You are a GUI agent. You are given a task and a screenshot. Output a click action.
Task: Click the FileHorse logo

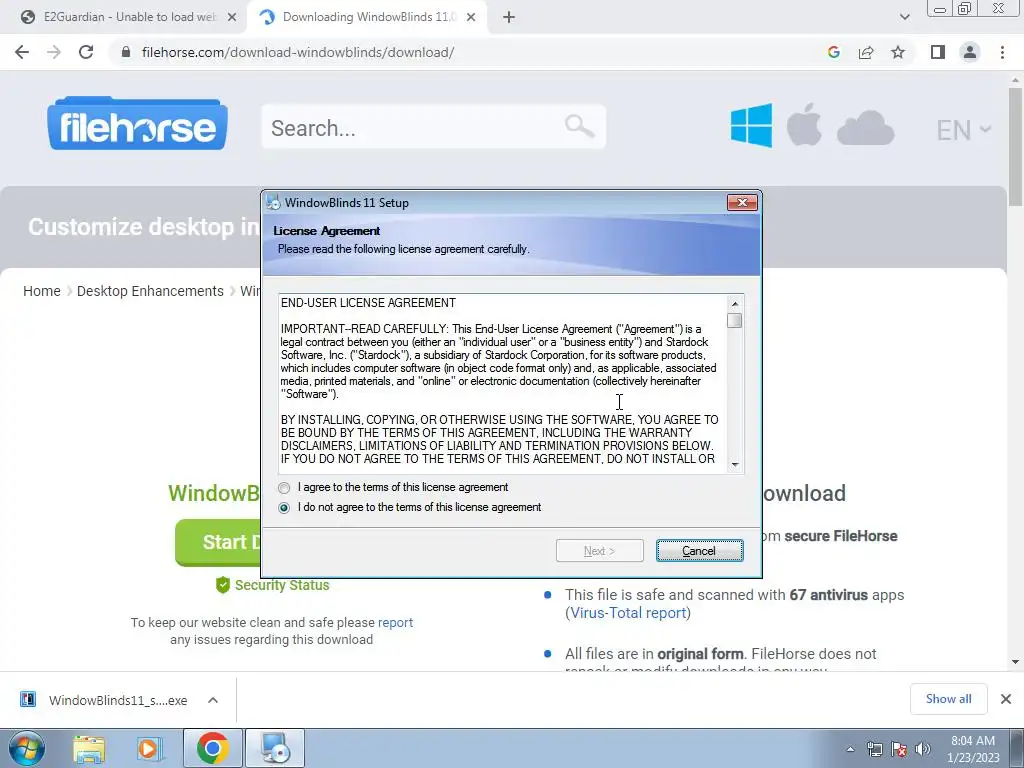coord(137,124)
